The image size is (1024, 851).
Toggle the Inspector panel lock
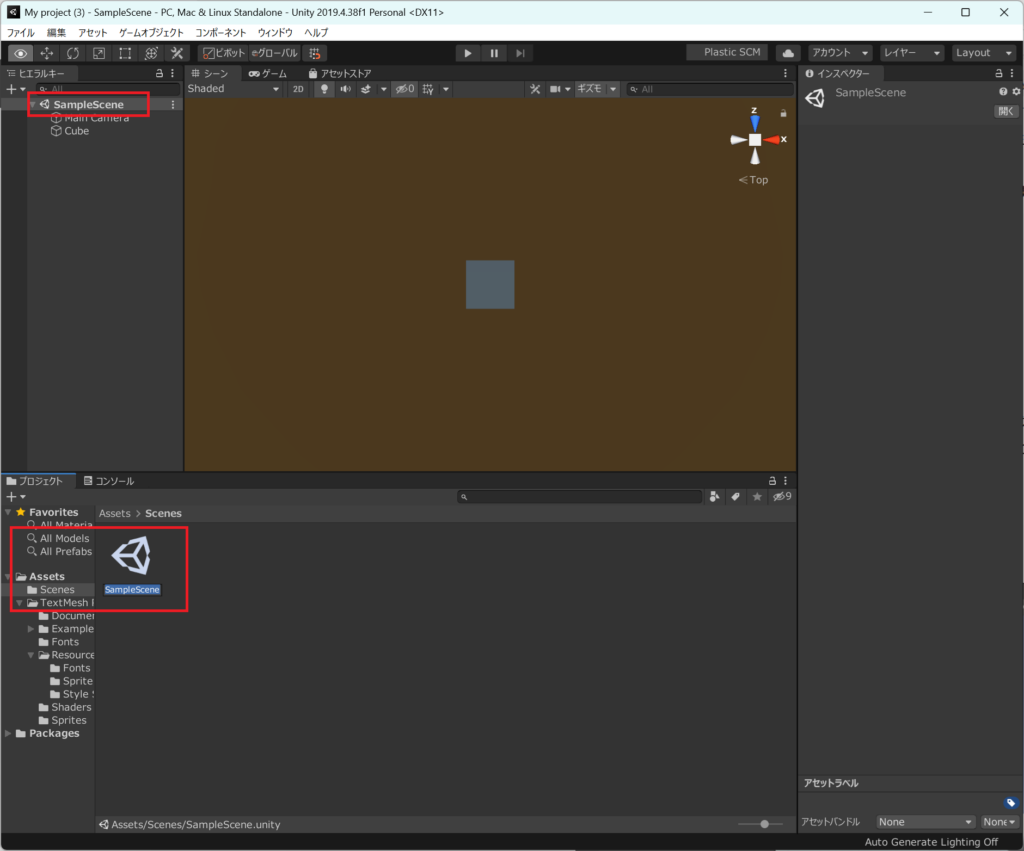pos(999,74)
